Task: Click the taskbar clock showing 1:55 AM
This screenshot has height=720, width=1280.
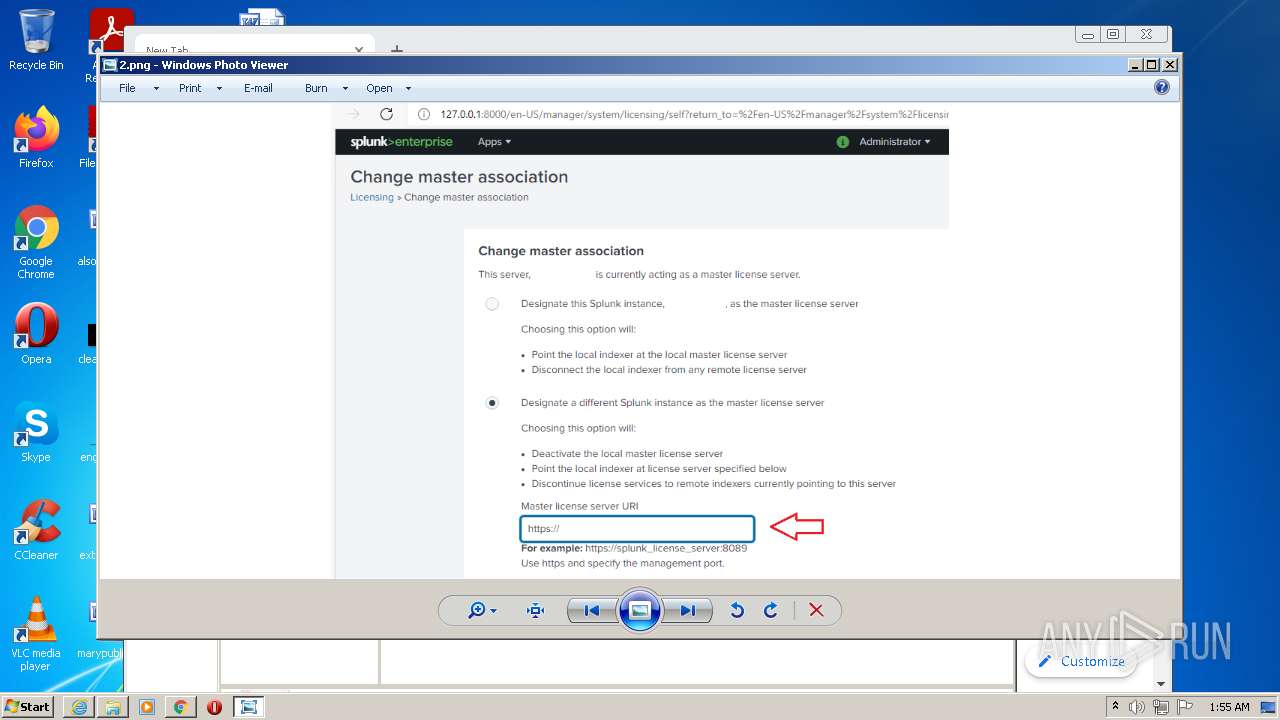Action: 1229,707
